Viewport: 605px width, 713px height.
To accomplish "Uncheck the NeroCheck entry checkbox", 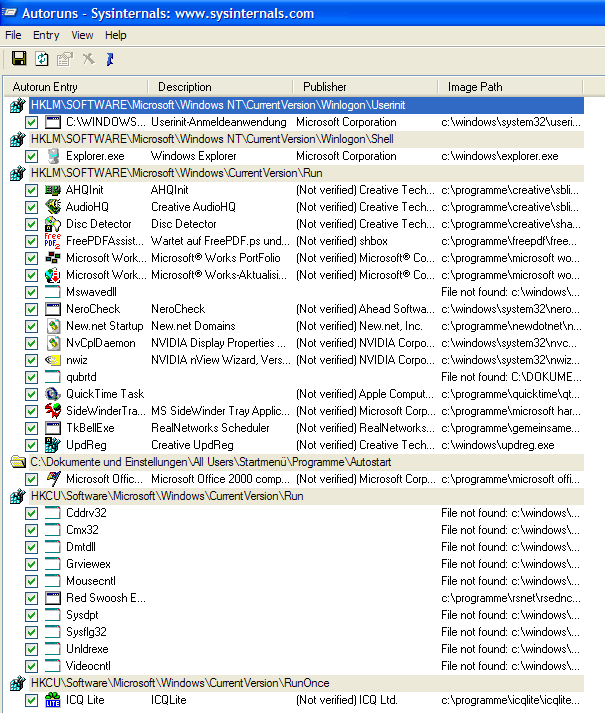I will [31, 309].
